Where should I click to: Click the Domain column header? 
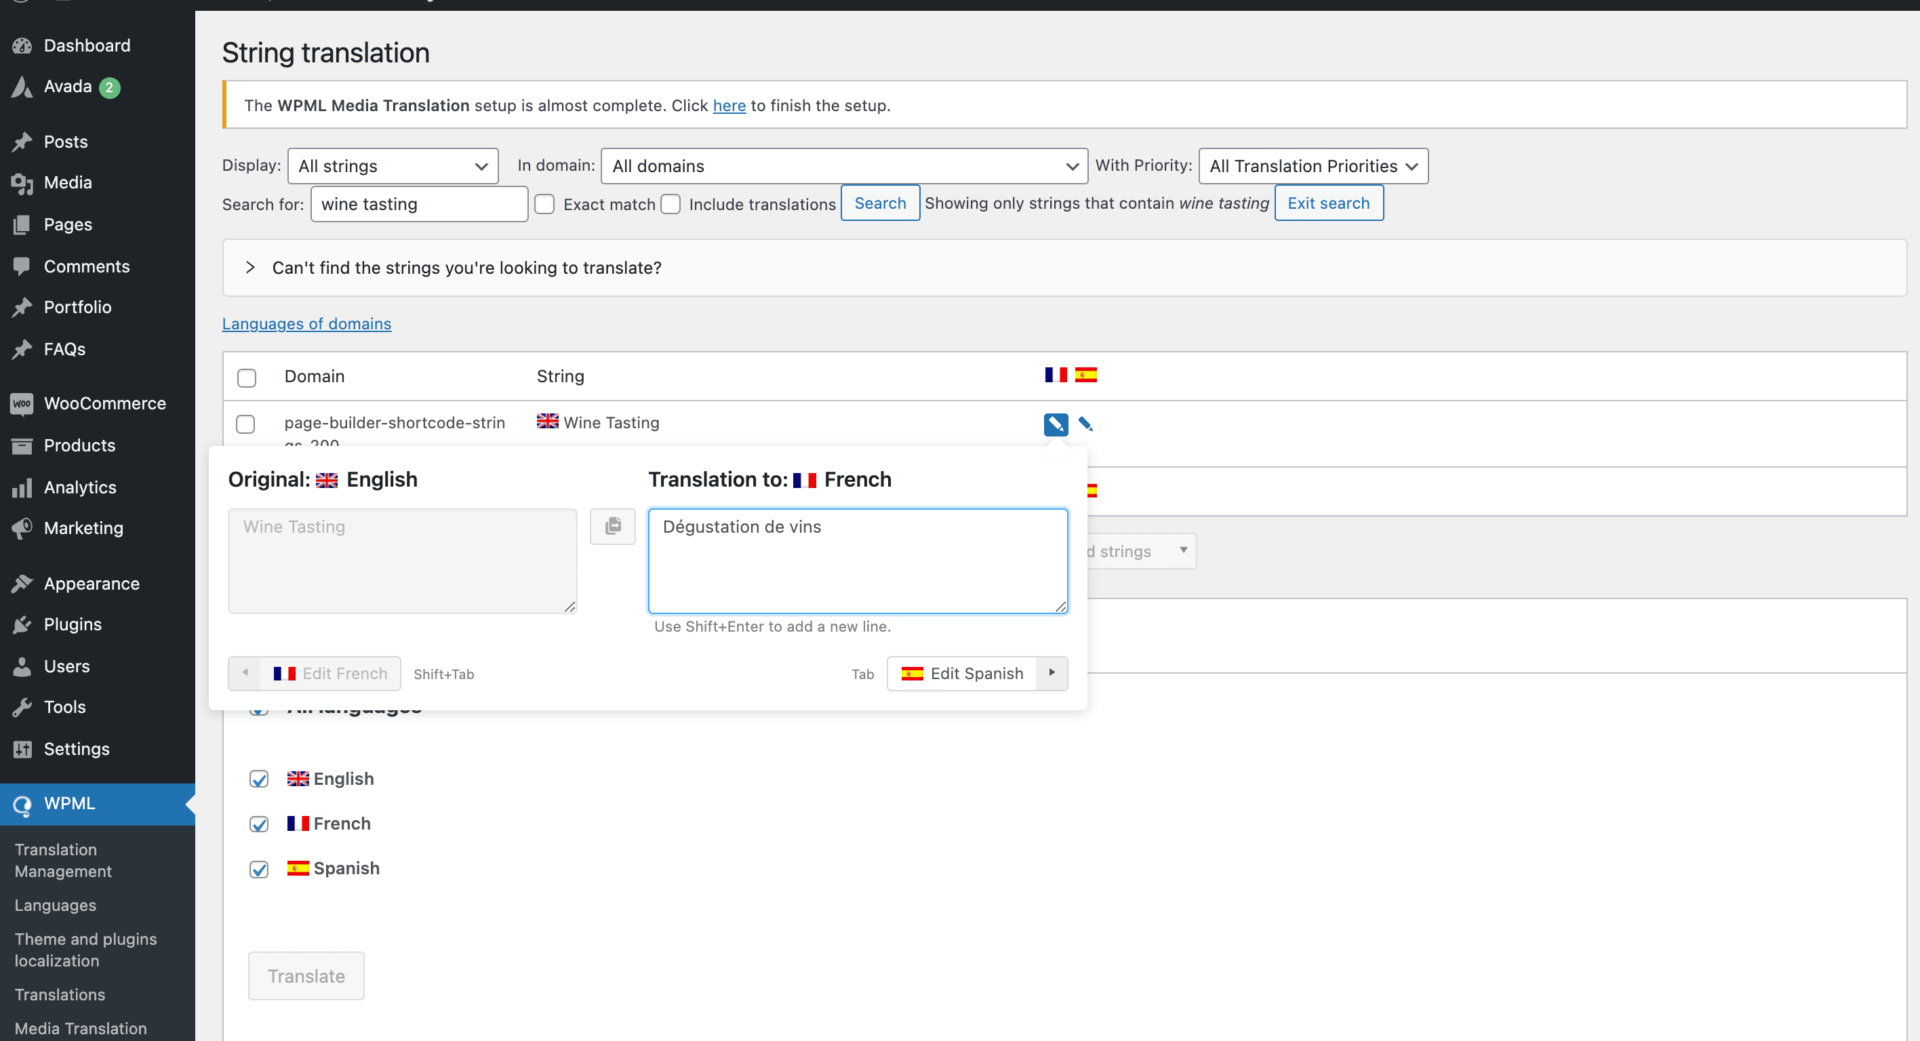(314, 377)
